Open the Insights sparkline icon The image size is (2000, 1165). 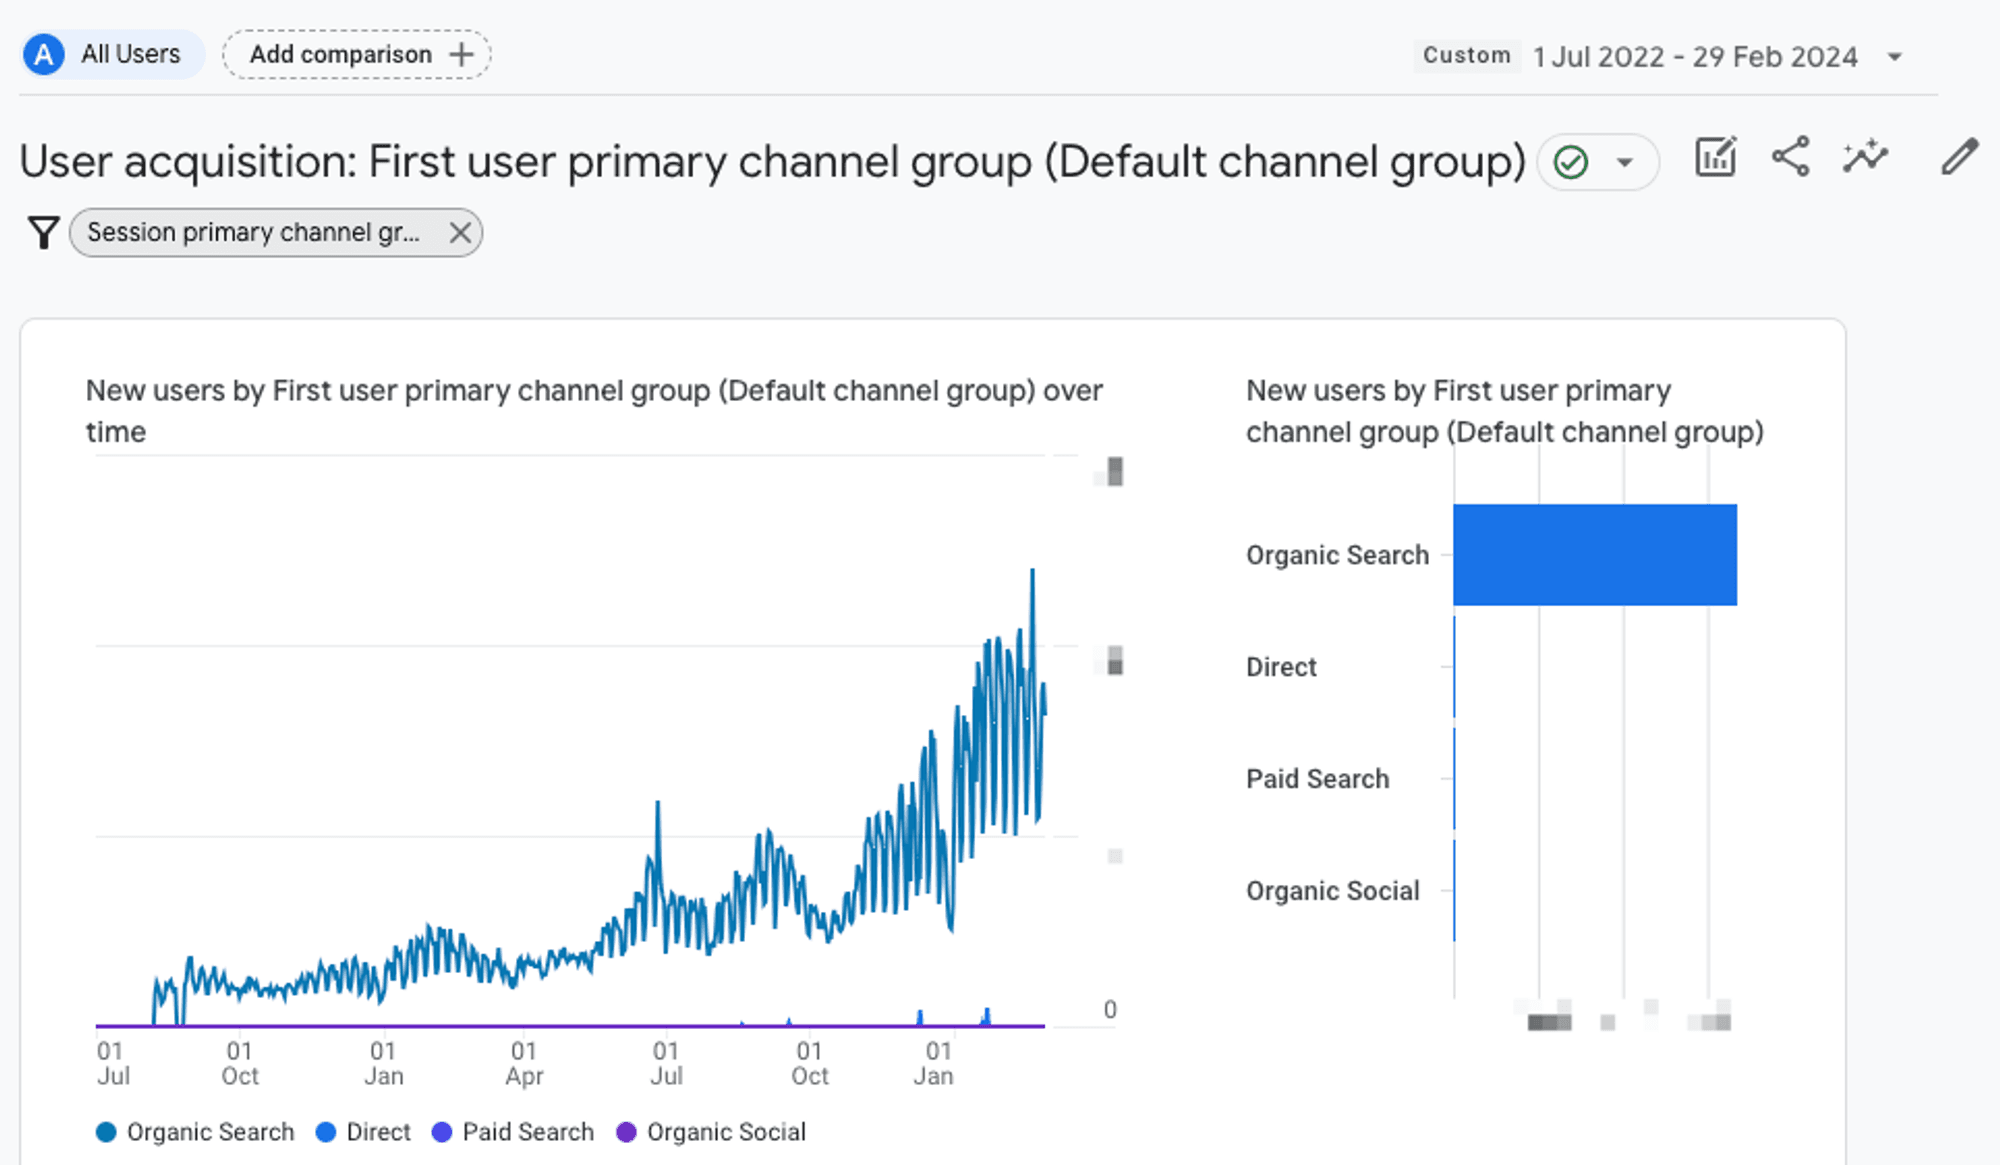coord(1865,157)
